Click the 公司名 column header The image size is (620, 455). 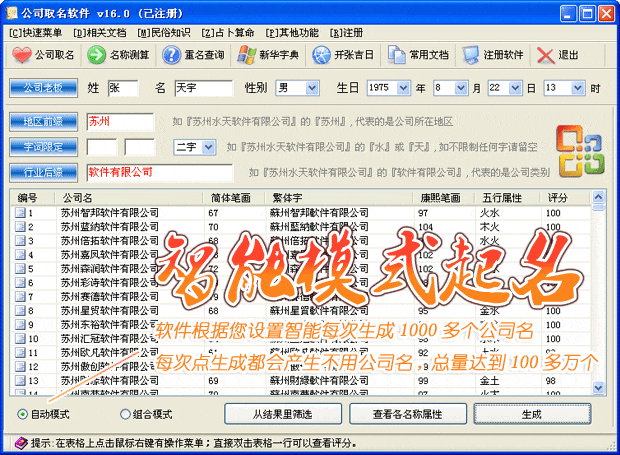[x=130, y=198]
